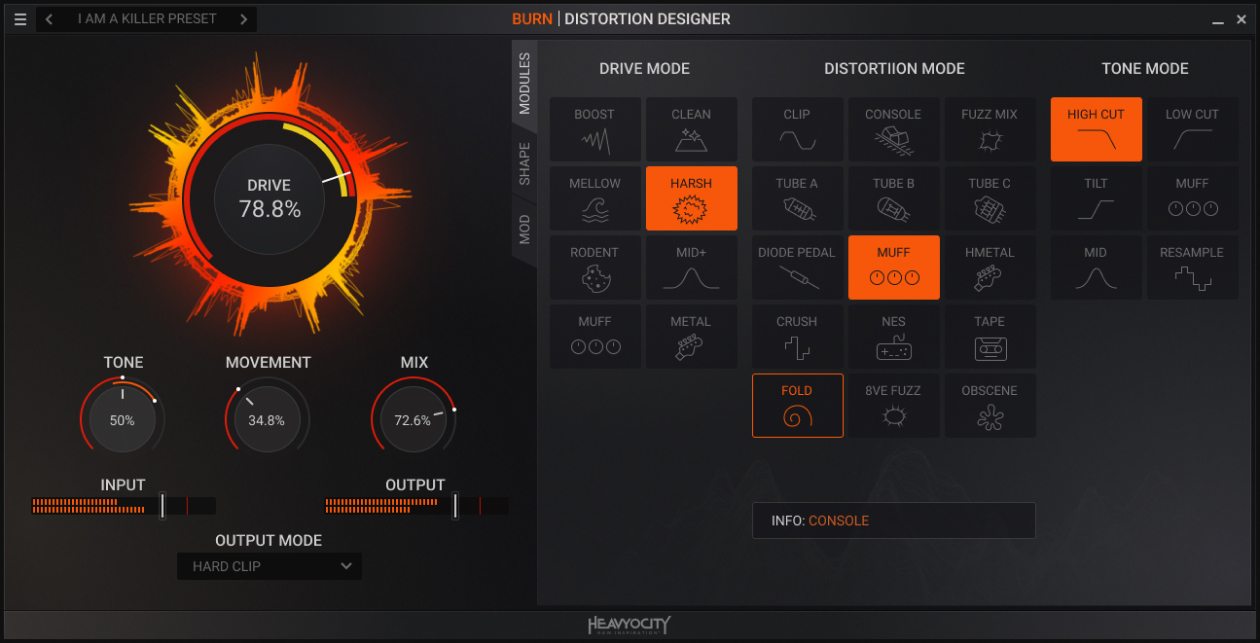The height and width of the screenshot is (643, 1260).
Task: Disable the active Harsh drive mode
Action: (x=691, y=198)
